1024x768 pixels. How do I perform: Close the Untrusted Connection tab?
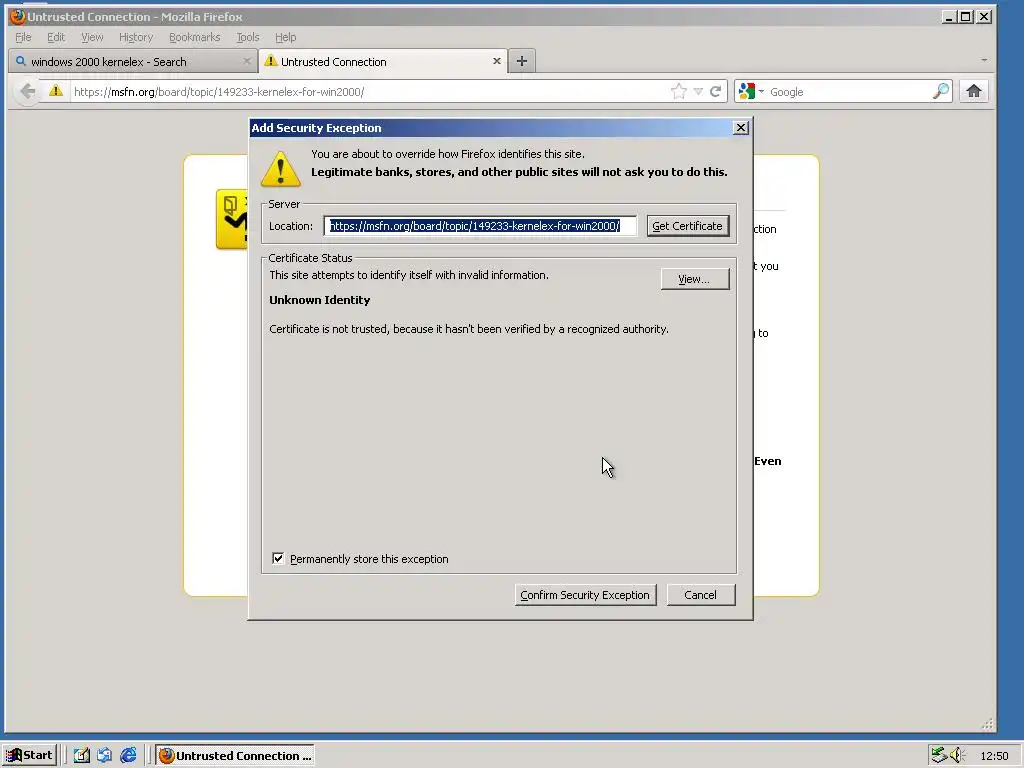point(497,61)
